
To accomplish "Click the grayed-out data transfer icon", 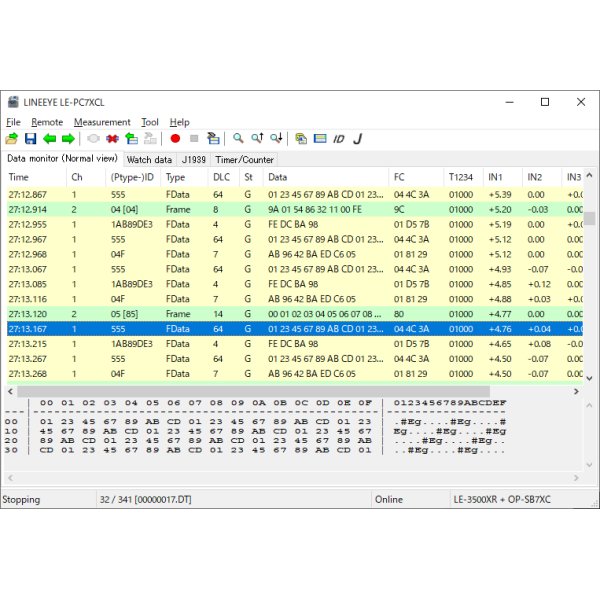I will pos(150,139).
